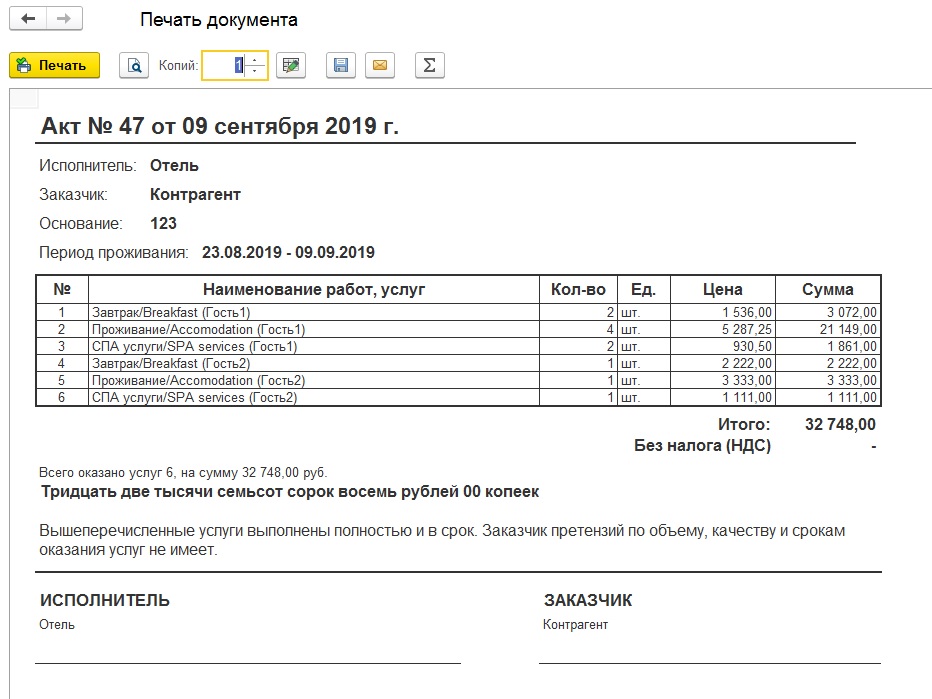Select the period 23.08.2019 - 09.09.2019

[x=288, y=253]
